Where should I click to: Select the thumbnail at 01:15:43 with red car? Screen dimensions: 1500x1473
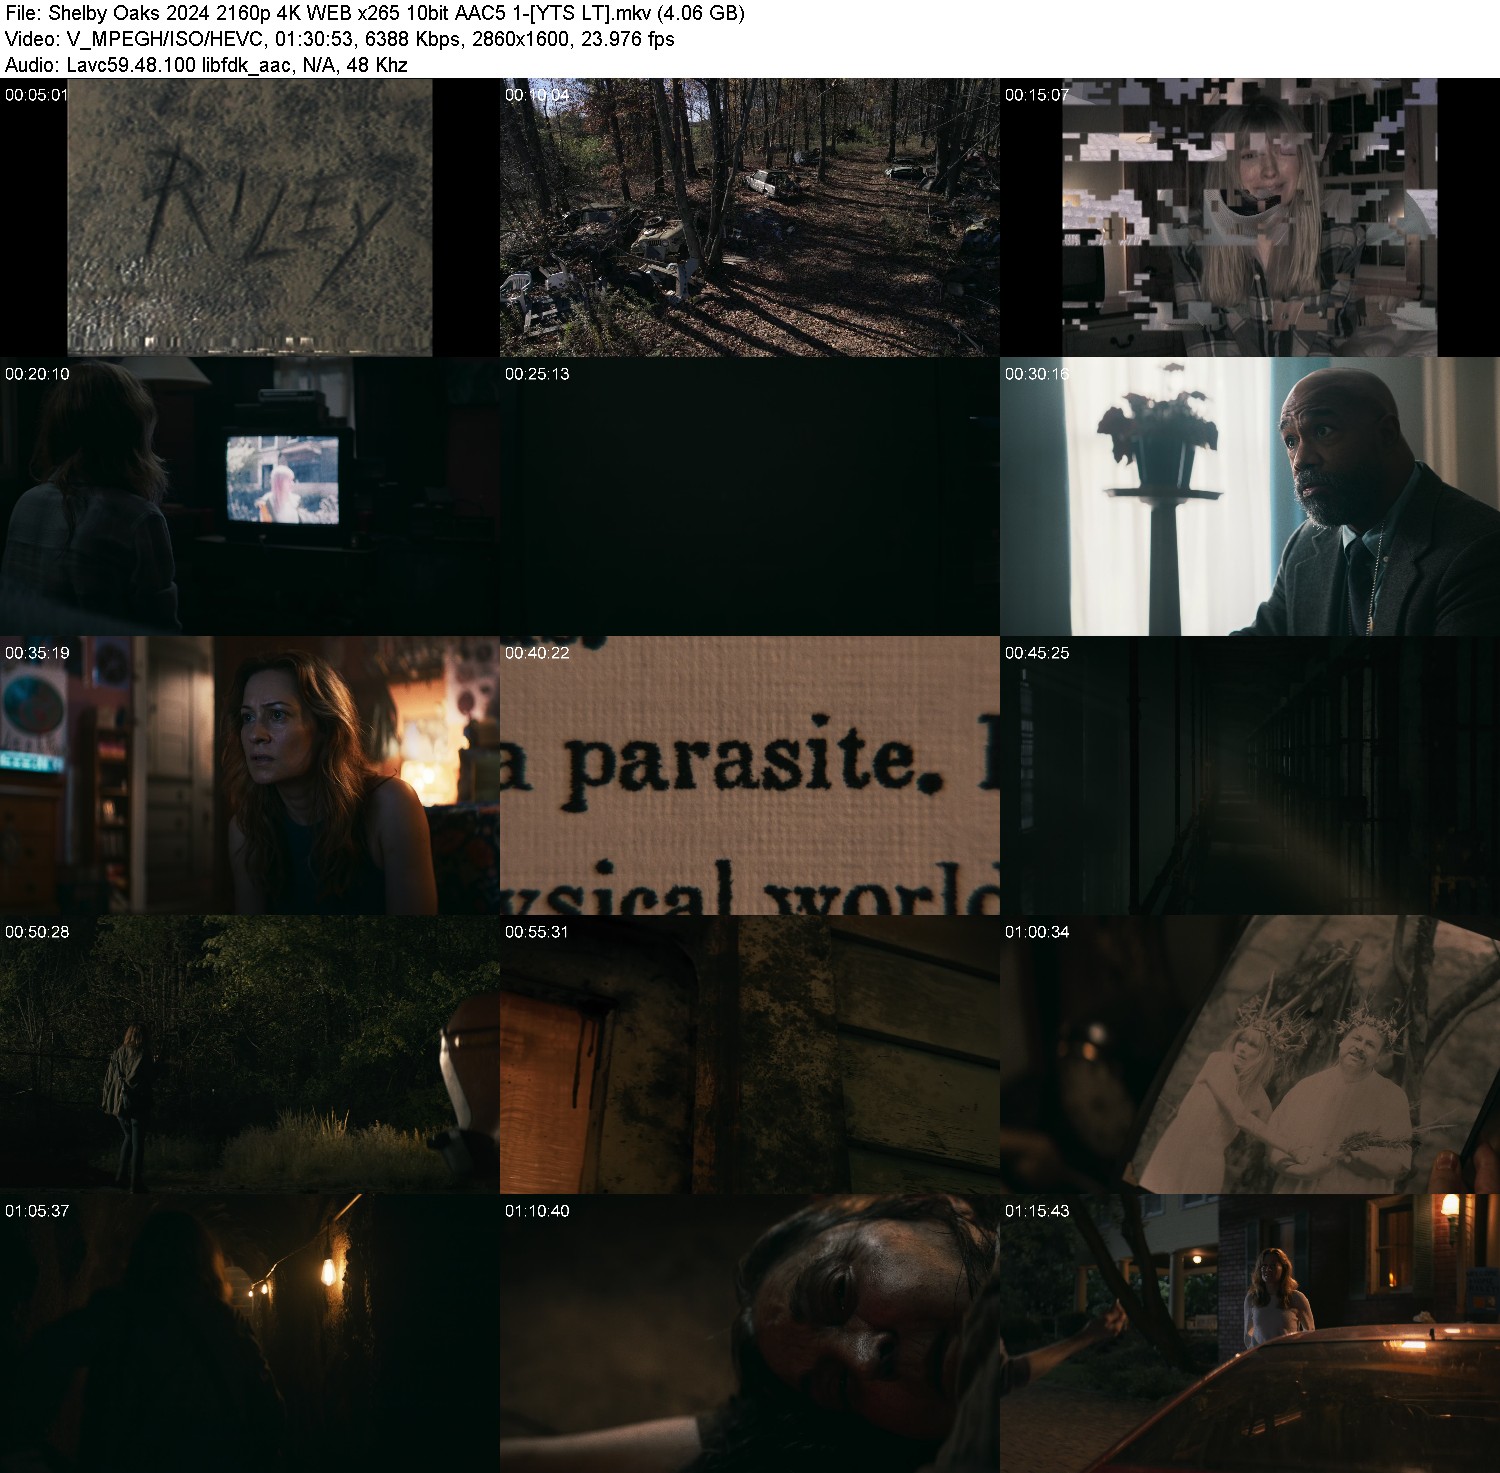coord(1250,1333)
